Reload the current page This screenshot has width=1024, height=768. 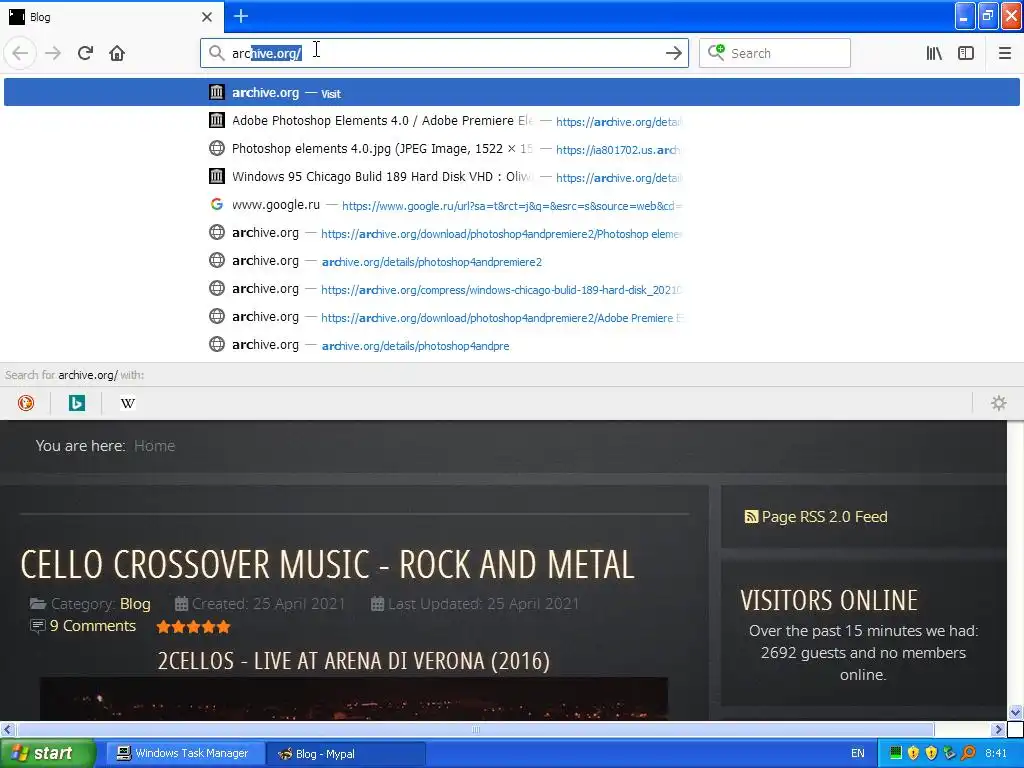click(85, 53)
